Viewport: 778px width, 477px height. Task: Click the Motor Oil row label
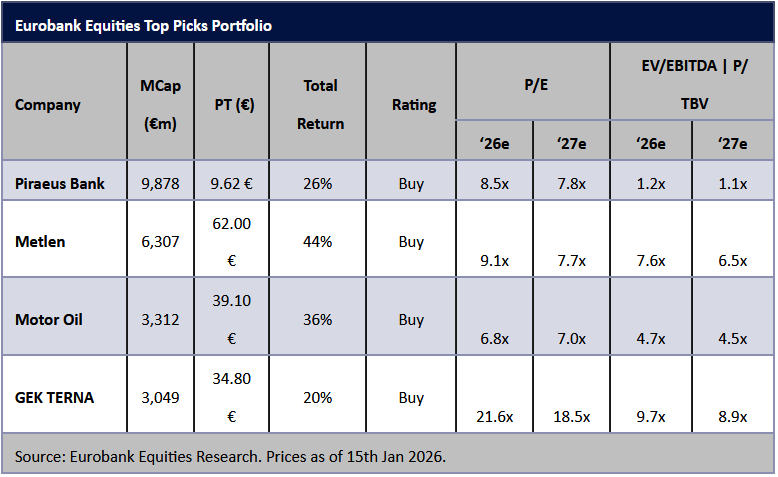coord(49,320)
